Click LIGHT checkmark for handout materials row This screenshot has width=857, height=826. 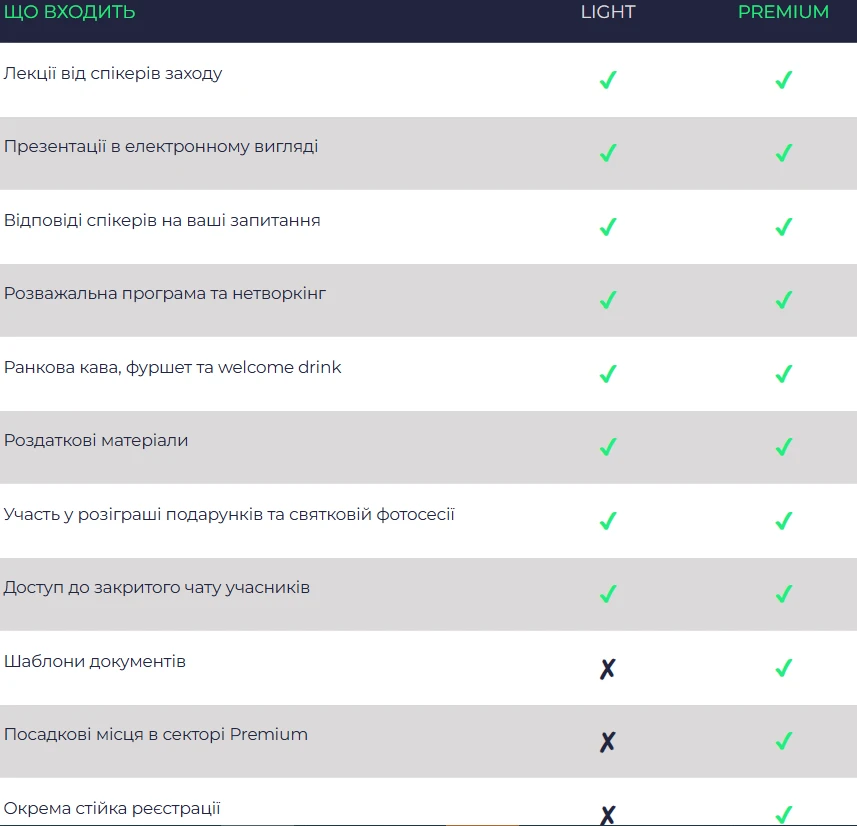click(x=607, y=447)
